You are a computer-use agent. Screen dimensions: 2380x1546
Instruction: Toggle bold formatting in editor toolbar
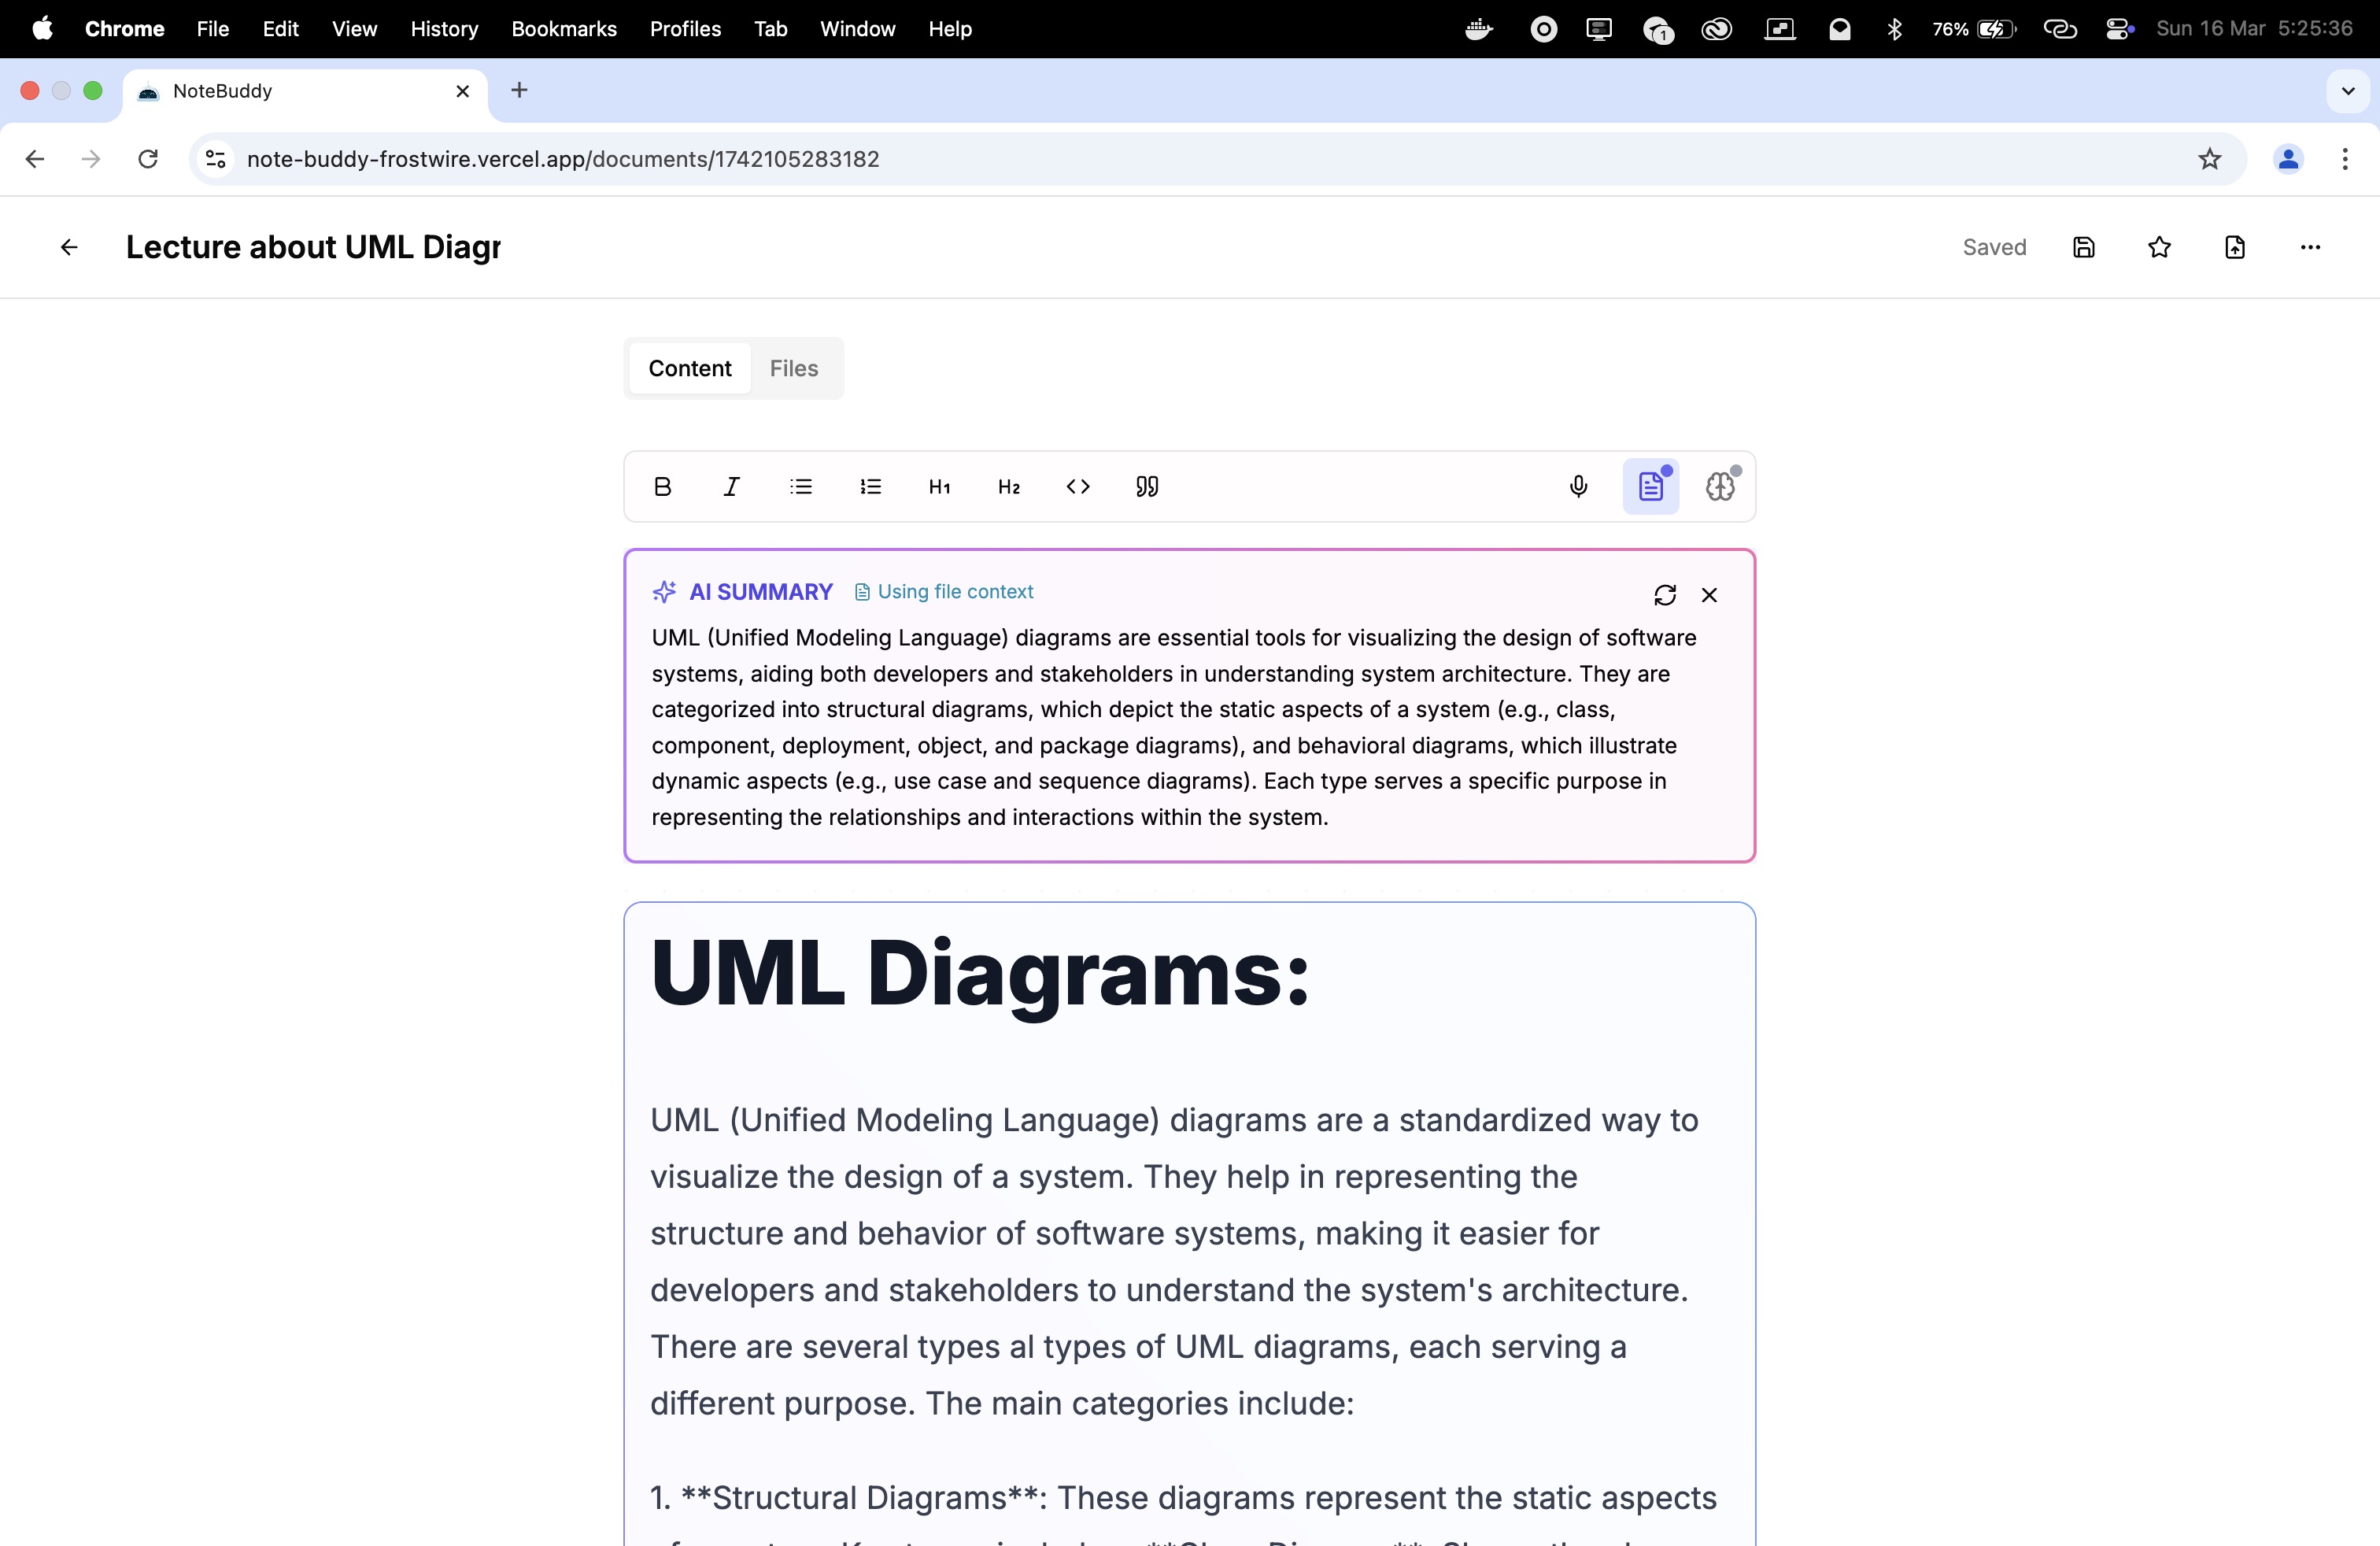click(x=662, y=487)
